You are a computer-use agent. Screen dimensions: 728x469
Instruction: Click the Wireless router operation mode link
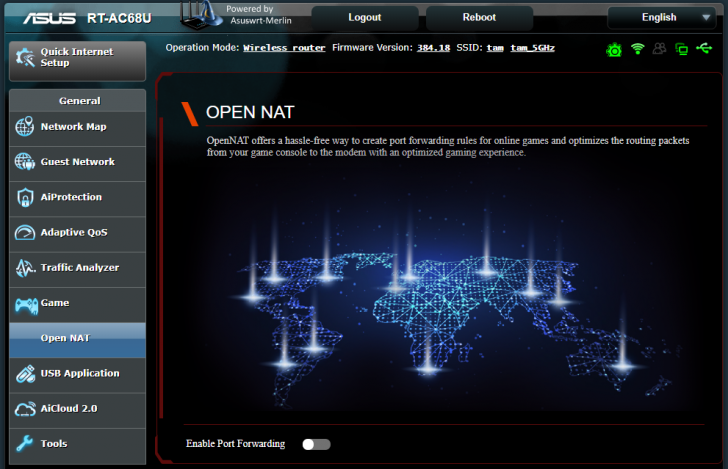pos(284,48)
